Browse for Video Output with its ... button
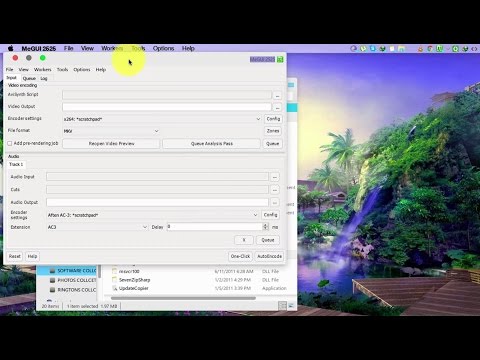This screenshot has height=360, width=480. tap(277, 107)
